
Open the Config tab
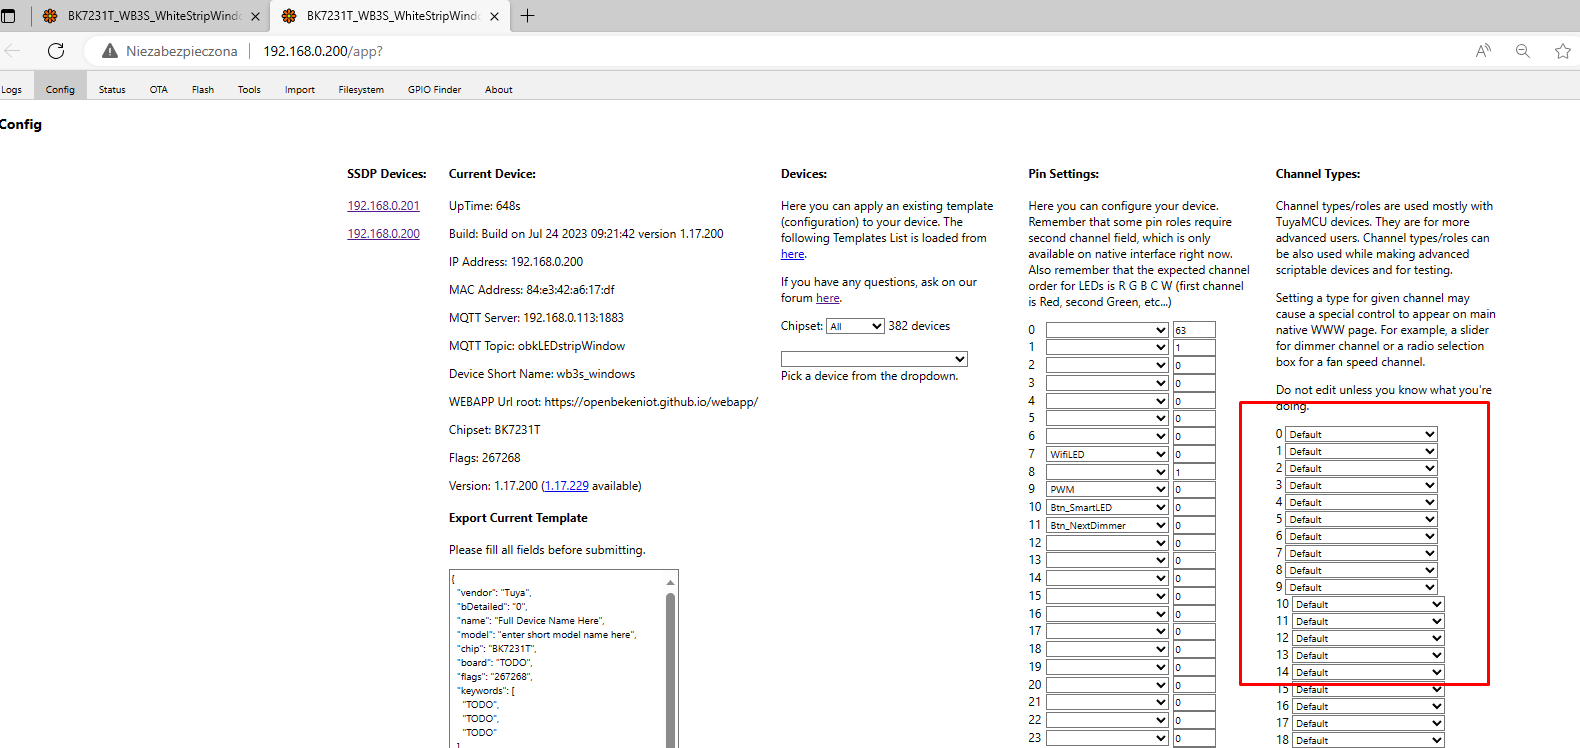[60, 90]
